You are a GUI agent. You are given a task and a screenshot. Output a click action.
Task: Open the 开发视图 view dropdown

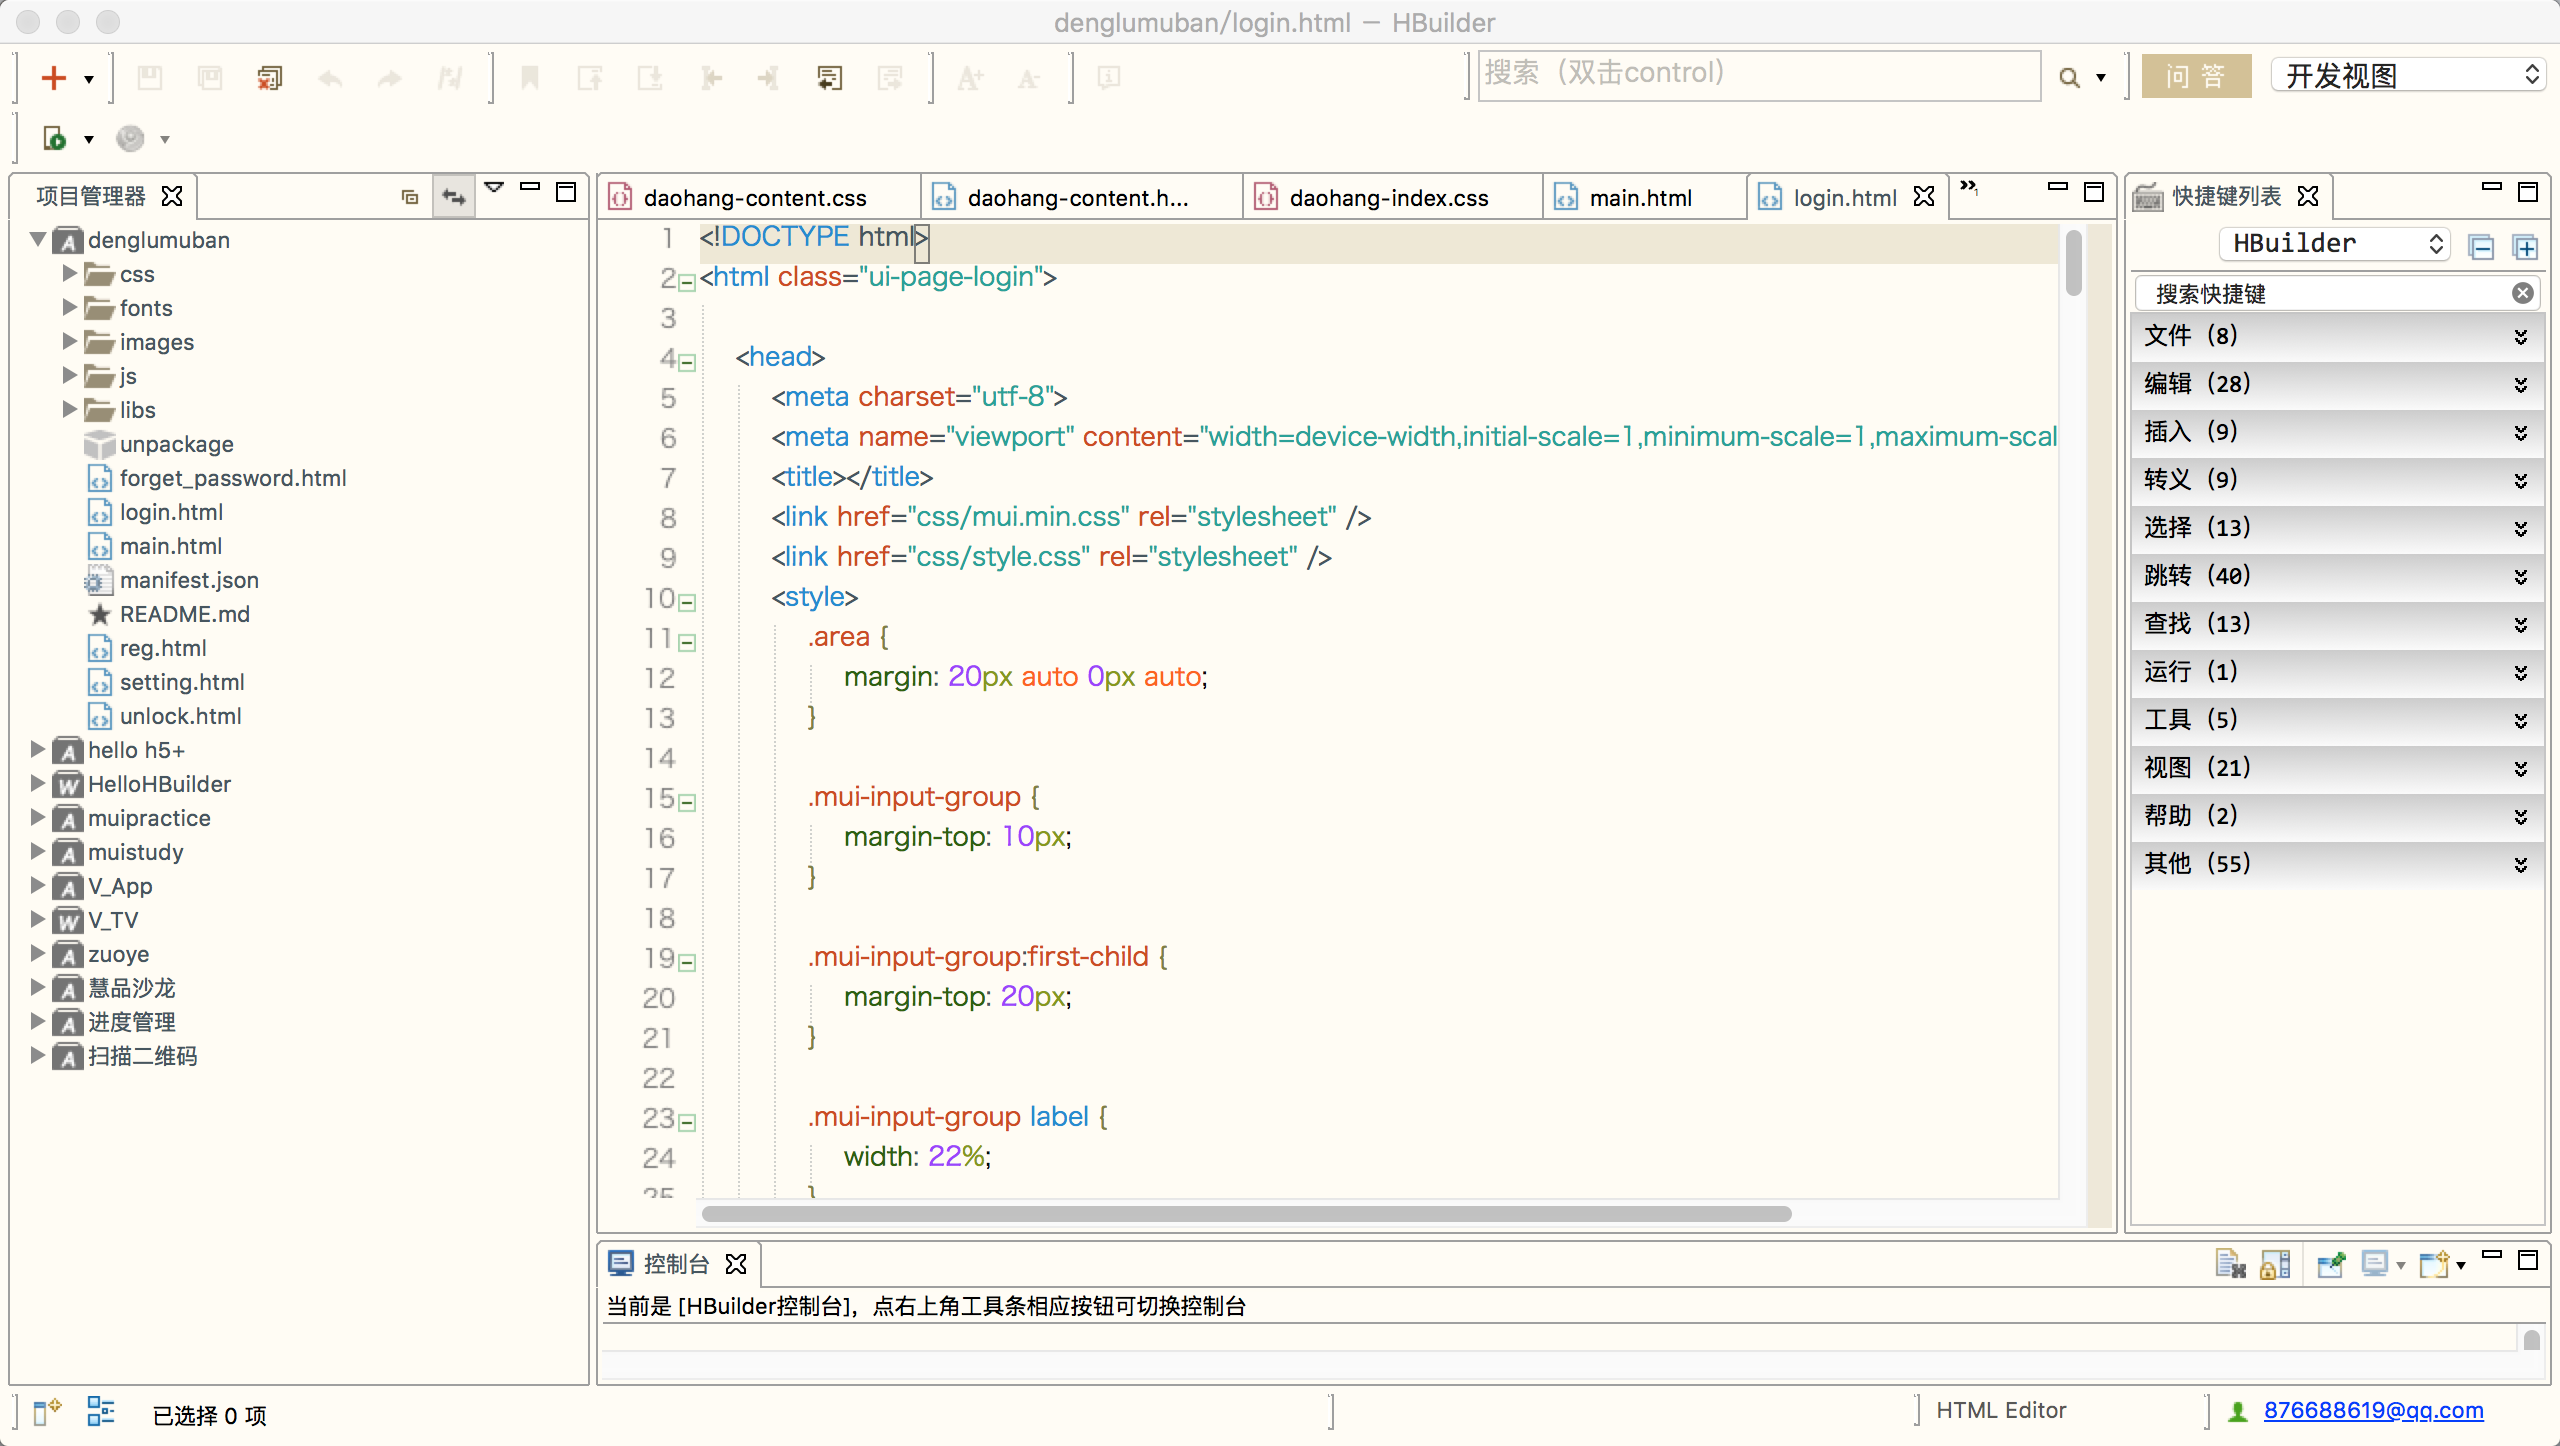tap(2408, 76)
